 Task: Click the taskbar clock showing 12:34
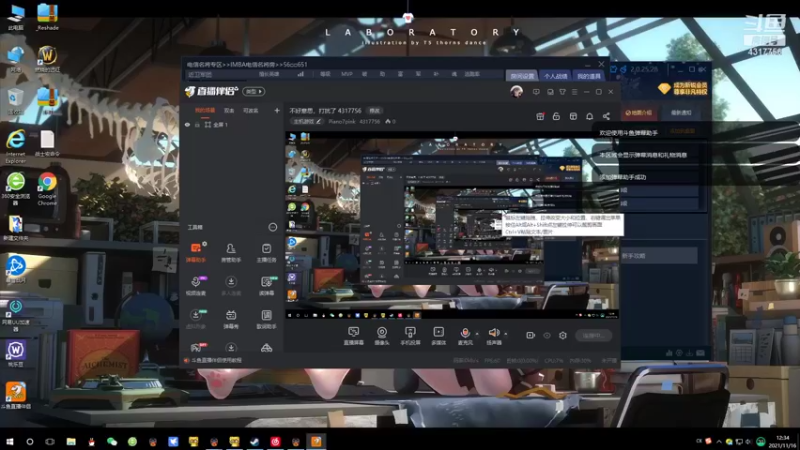[783, 441]
